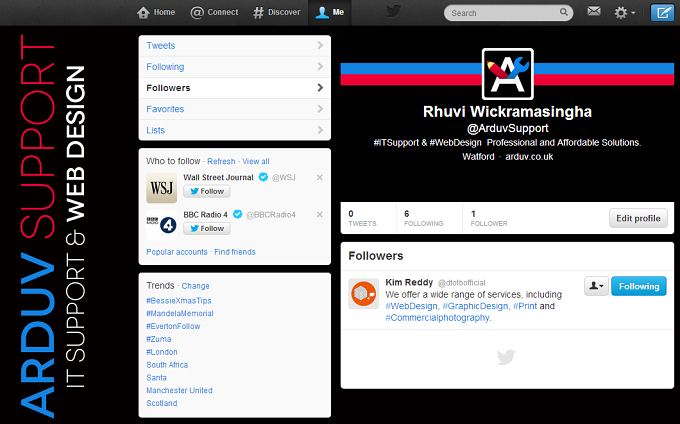
Task: Open BBC Radio 4 profile name
Action: point(205,215)
